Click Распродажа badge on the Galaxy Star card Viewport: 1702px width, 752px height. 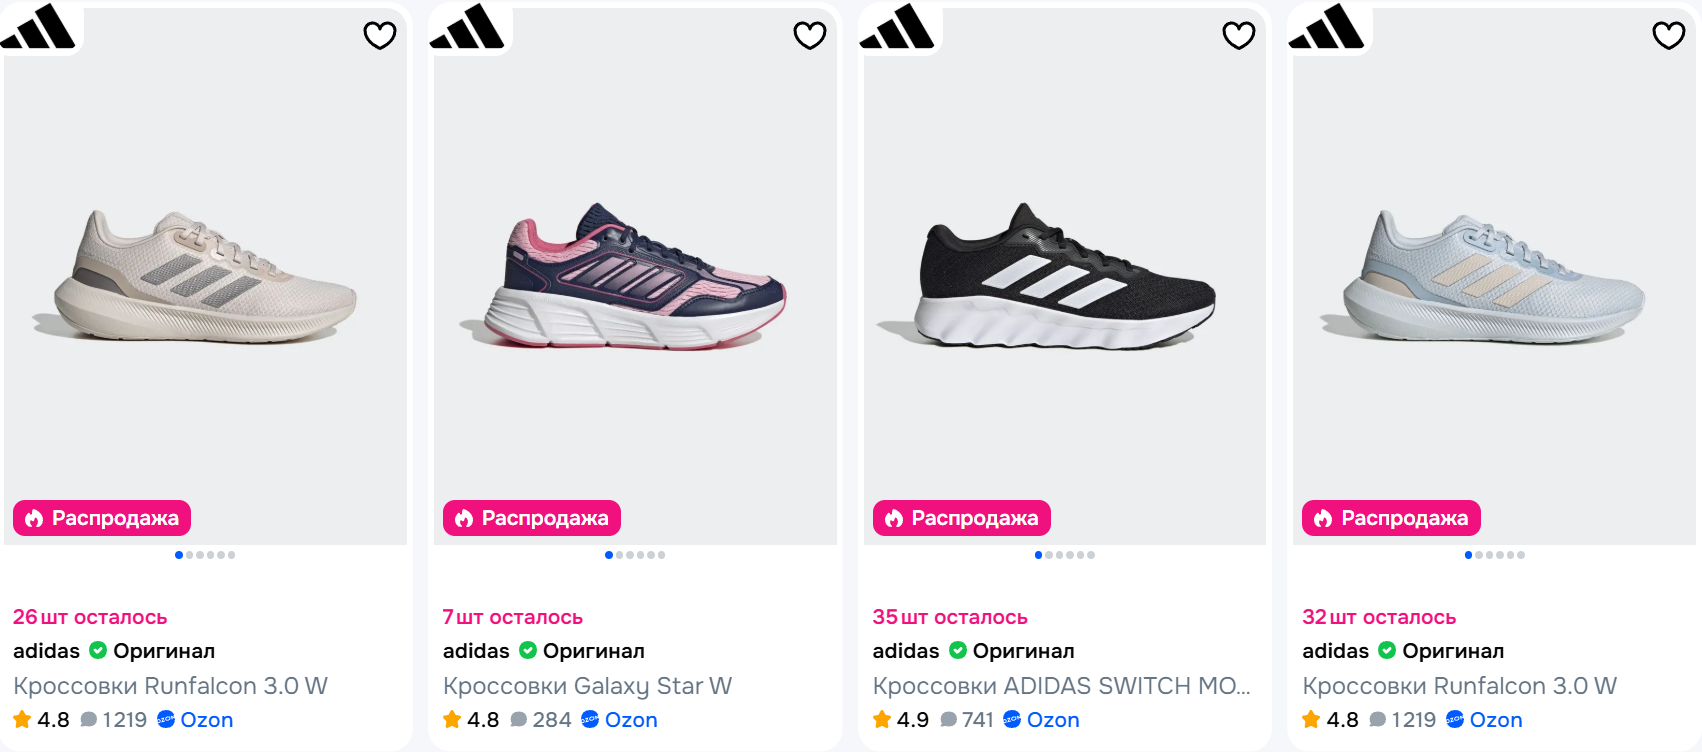[x=532, y=518]
